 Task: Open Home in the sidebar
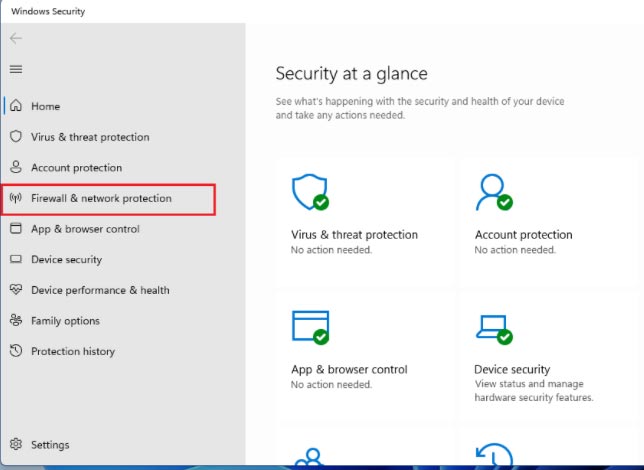[x=45, y=106]
